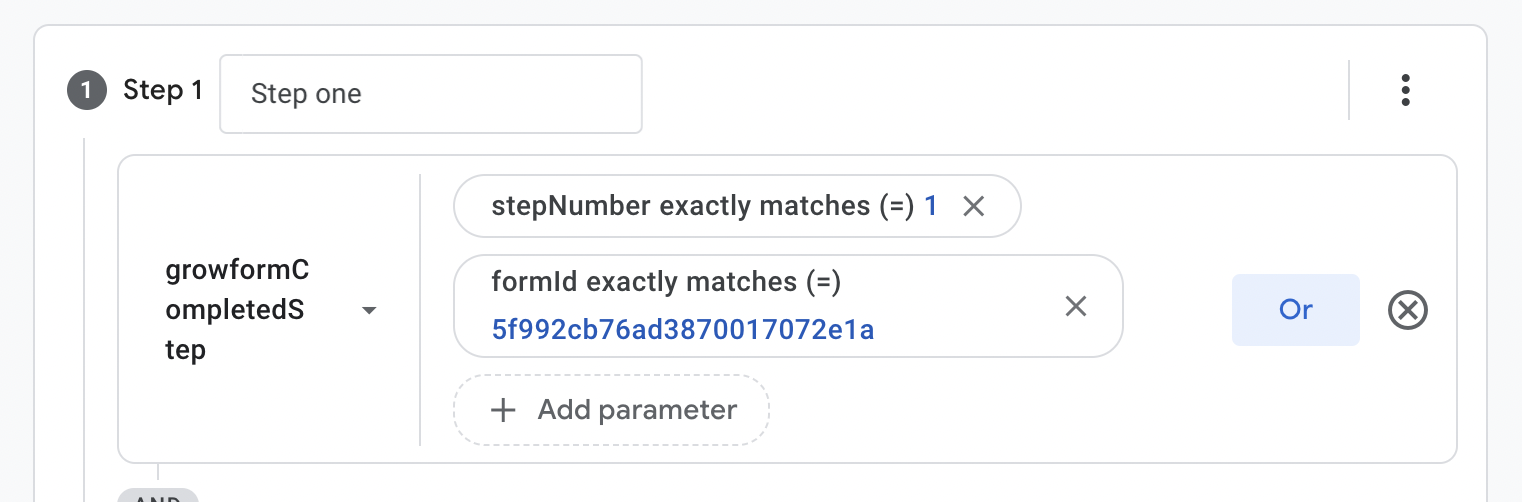Remove the stepNumber parameter with its X
Viewport: 1522px width, 502px height.
point(973,206)
